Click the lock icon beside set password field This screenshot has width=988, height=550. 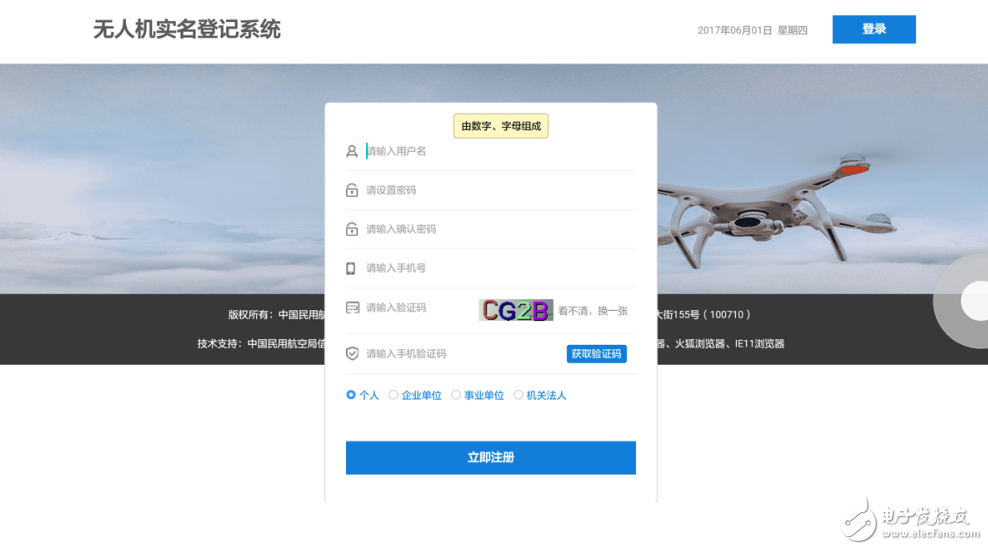352,190
